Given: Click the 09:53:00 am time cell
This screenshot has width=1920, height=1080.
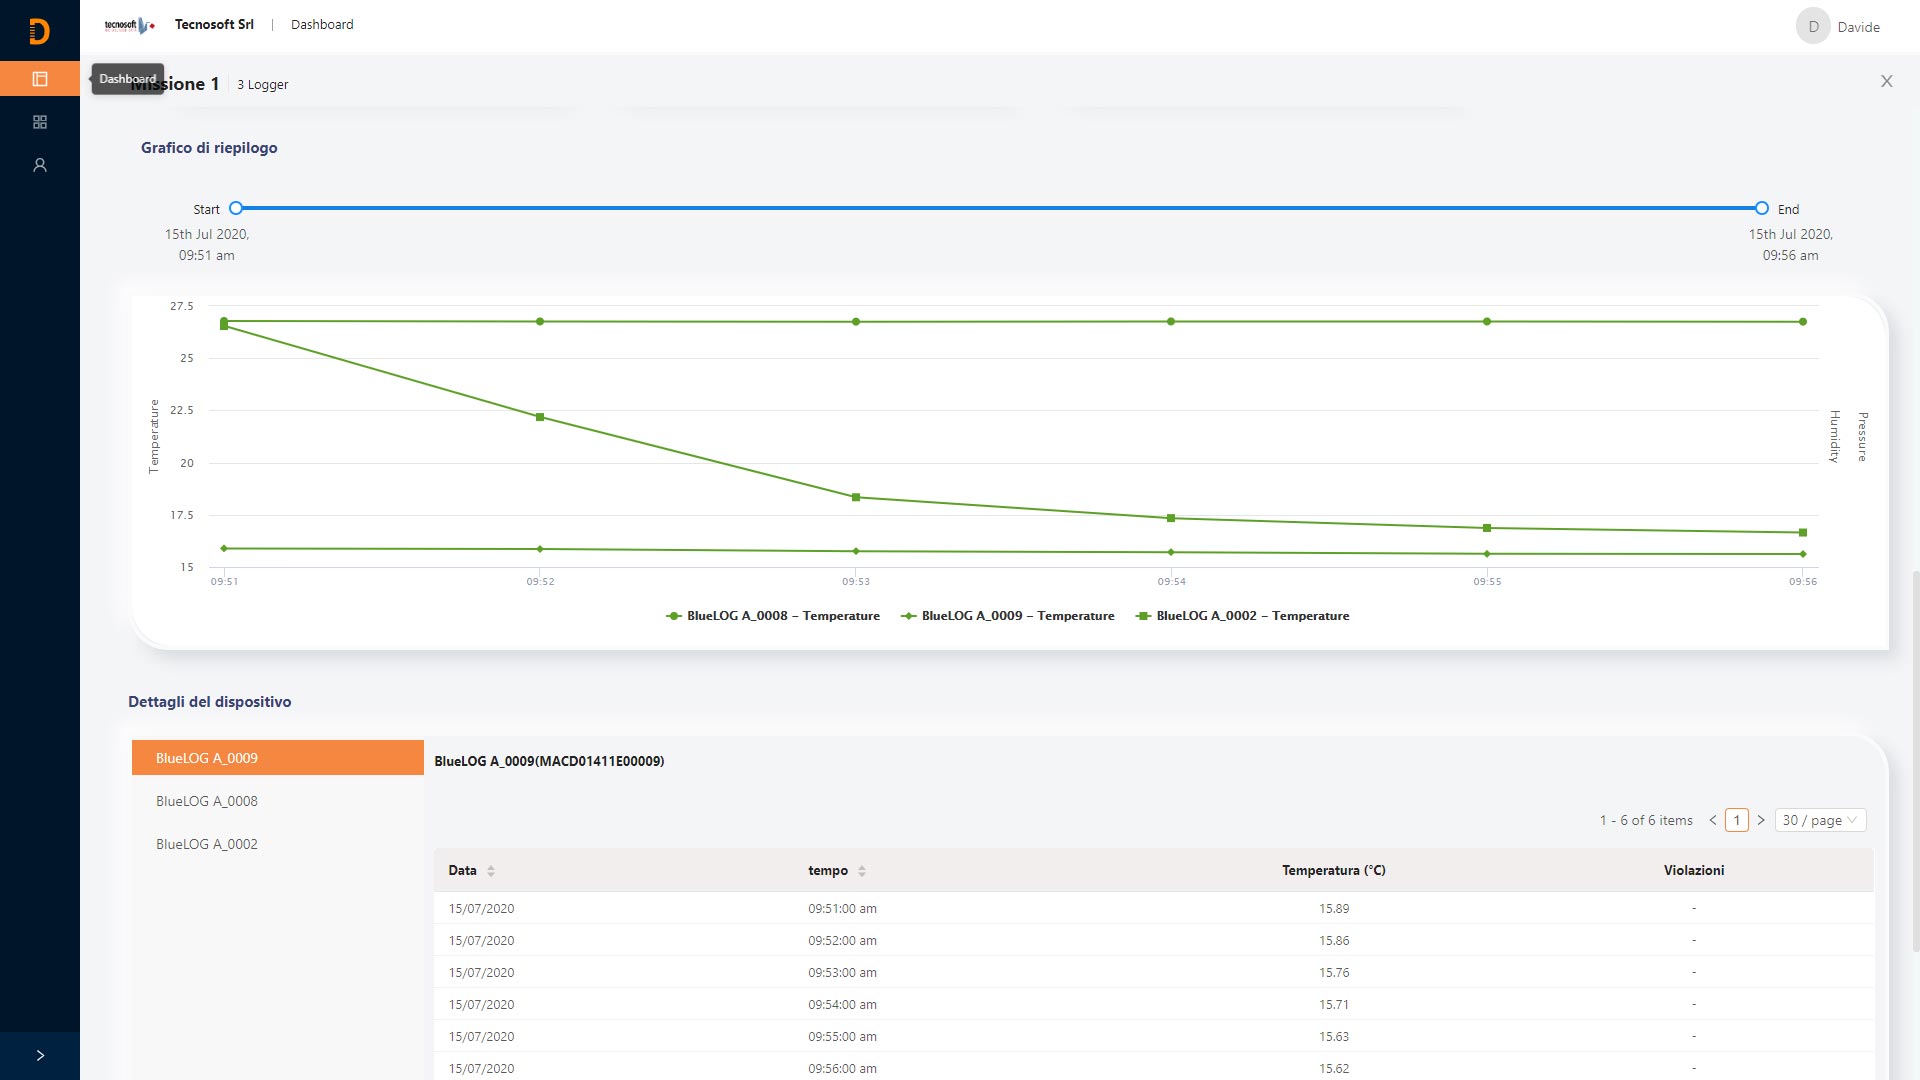Looking at the screenshot, I should pos(842,973).
